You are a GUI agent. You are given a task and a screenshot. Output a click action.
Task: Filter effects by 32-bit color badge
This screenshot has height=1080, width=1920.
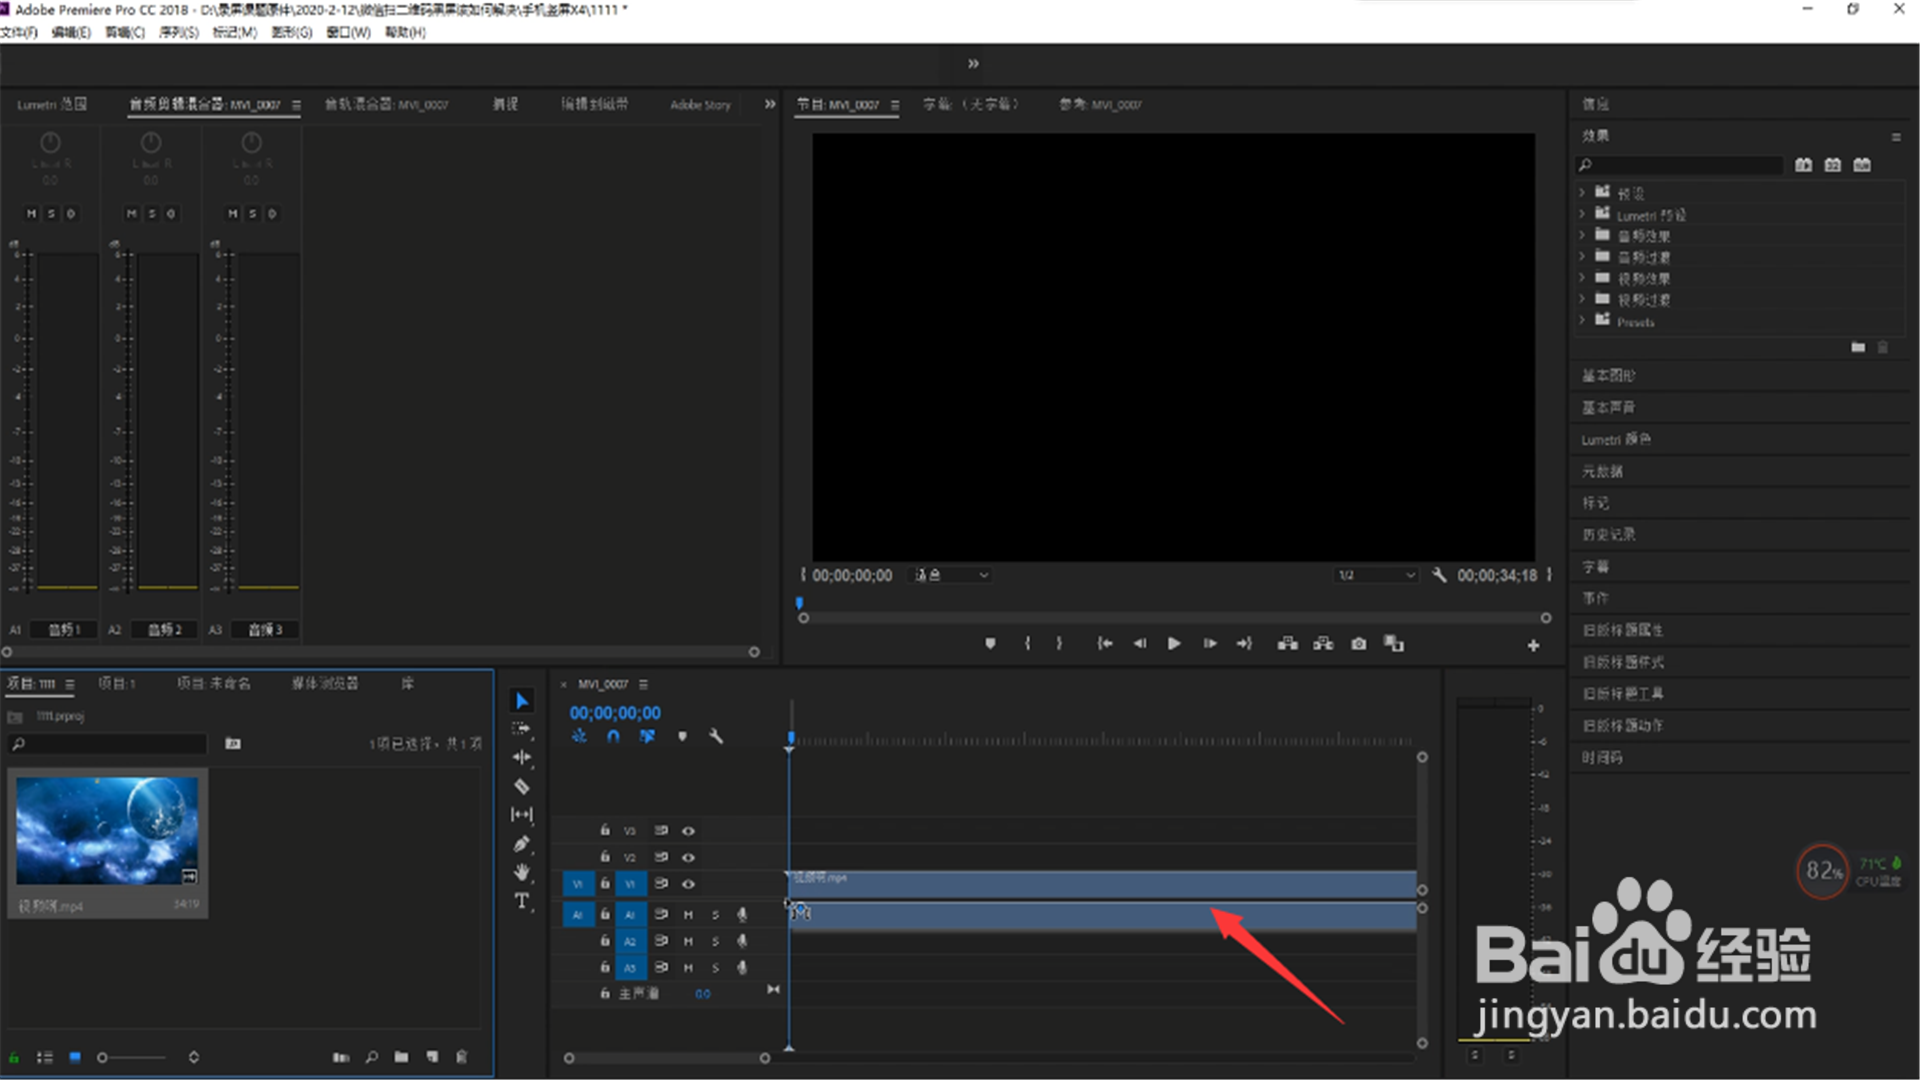(x=1832, y=165)
